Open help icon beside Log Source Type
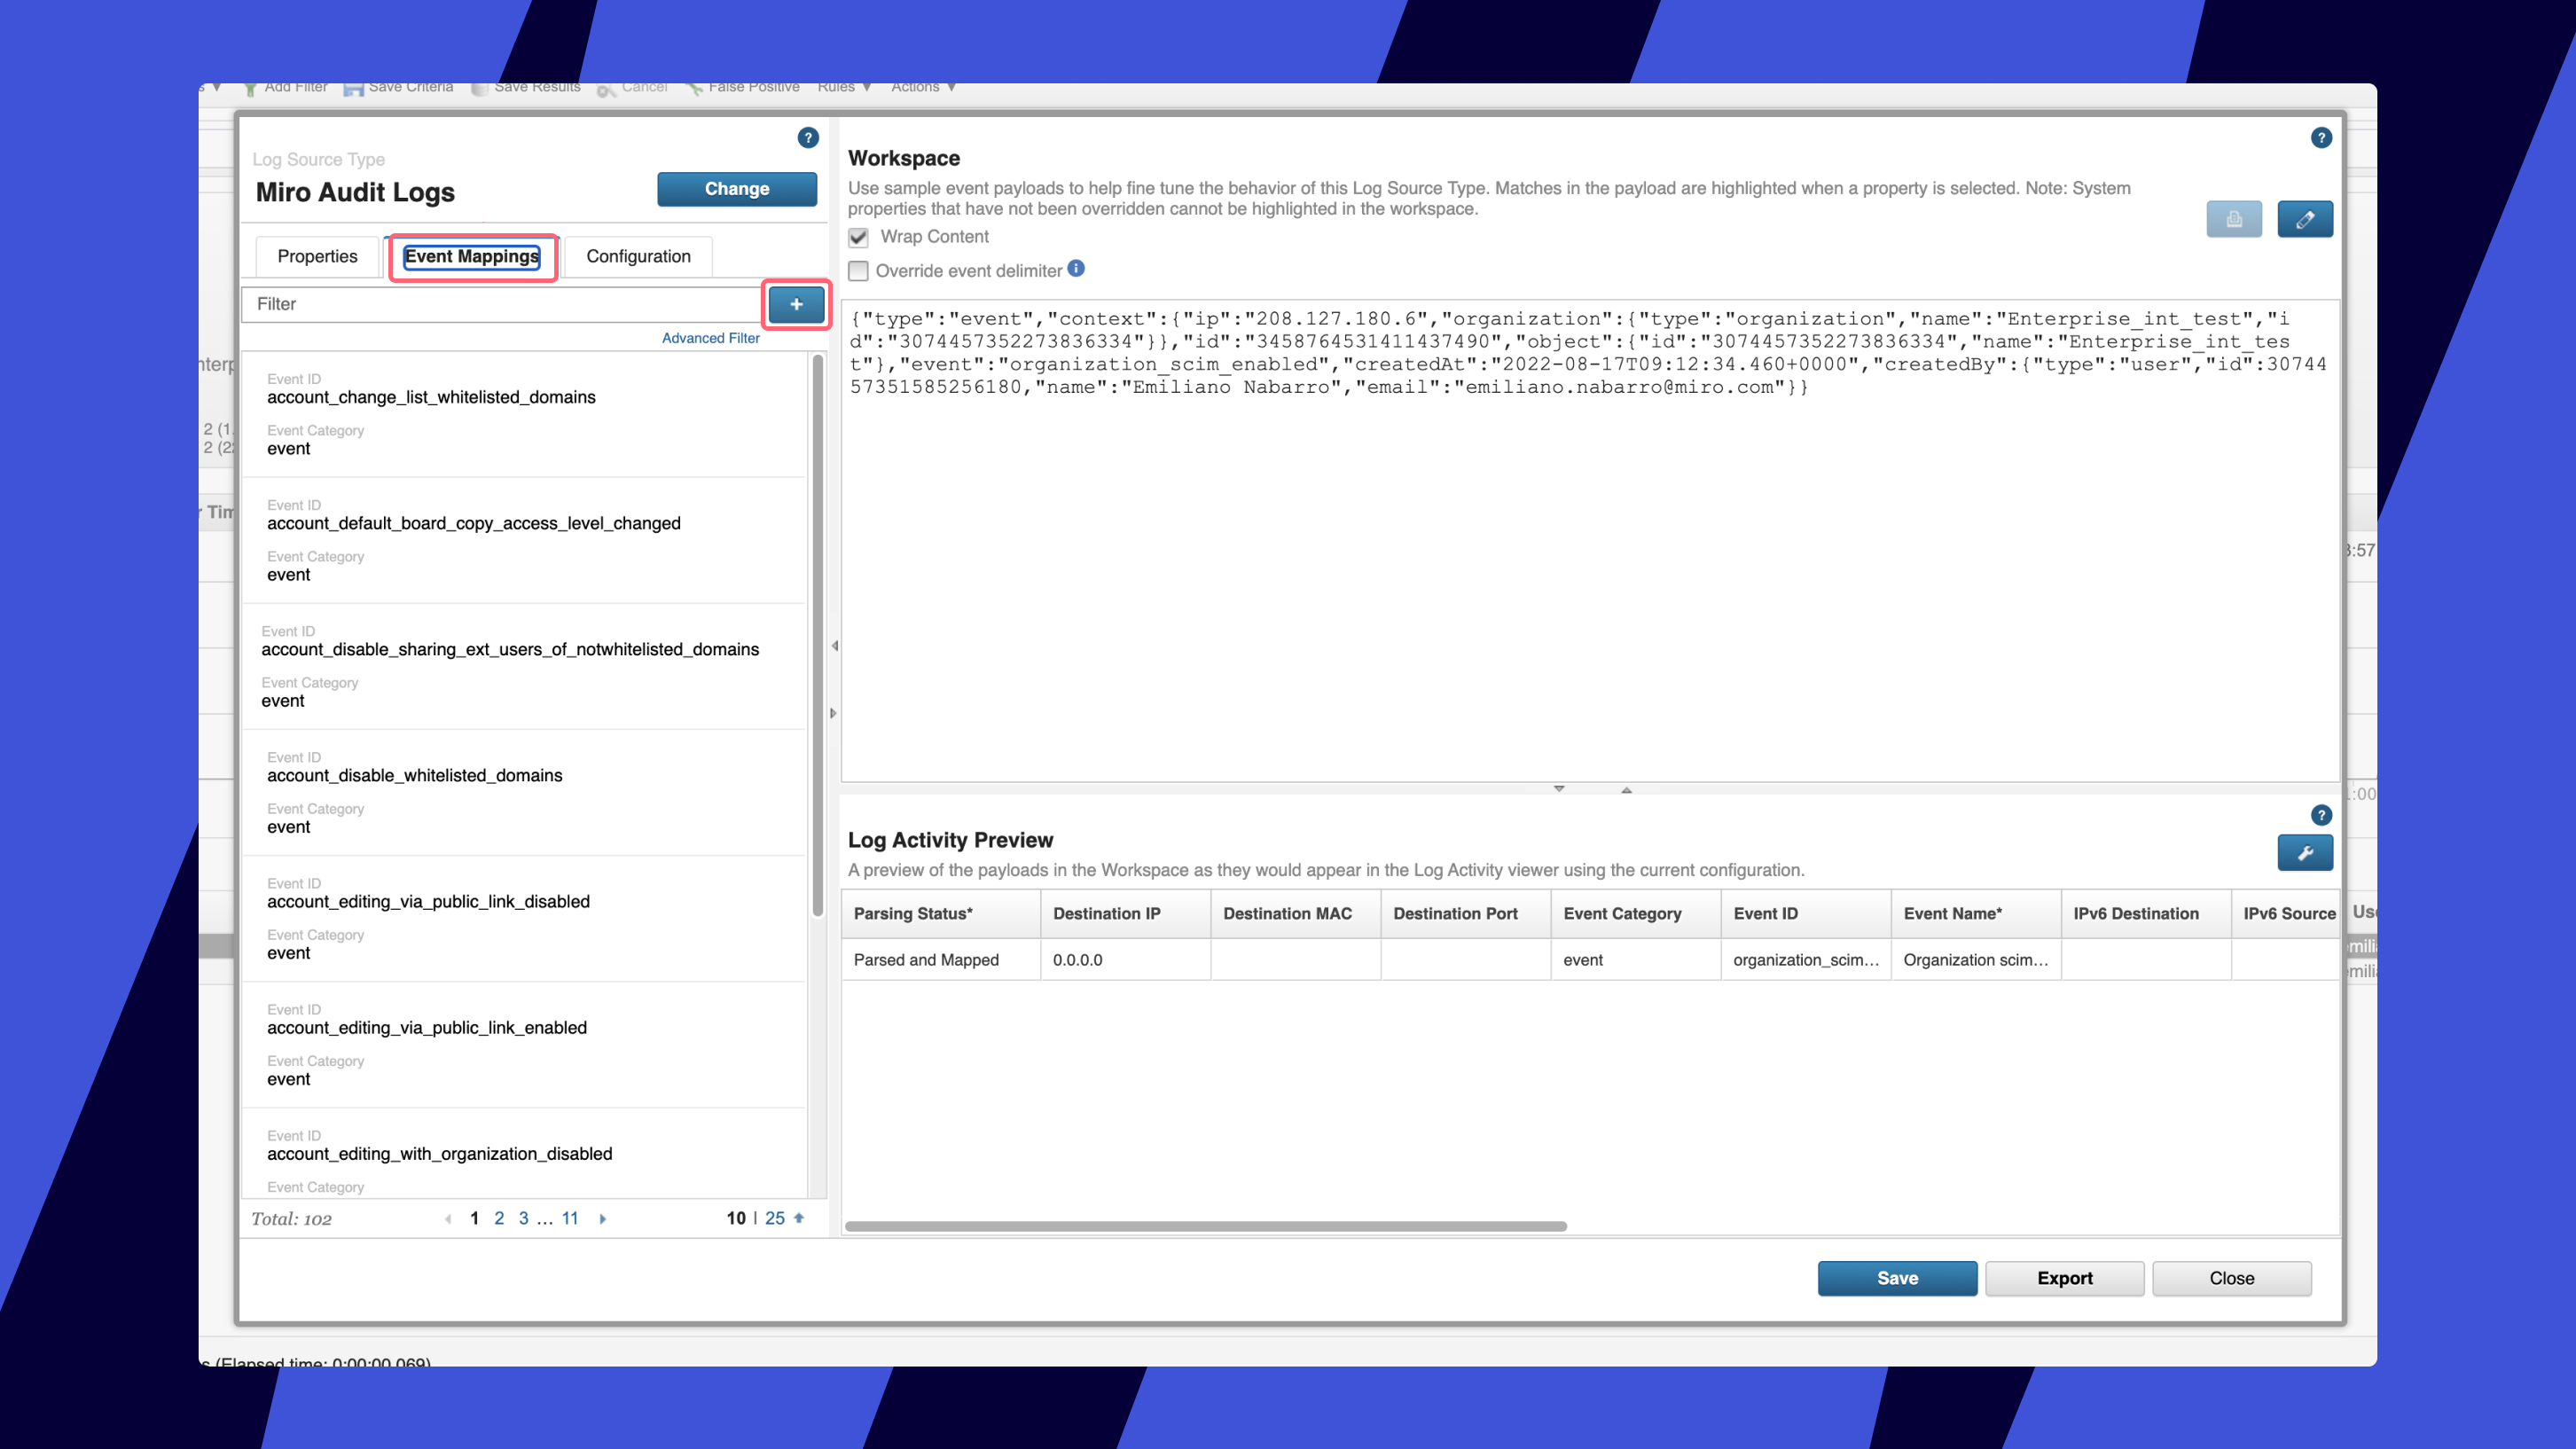 [808, 138]
